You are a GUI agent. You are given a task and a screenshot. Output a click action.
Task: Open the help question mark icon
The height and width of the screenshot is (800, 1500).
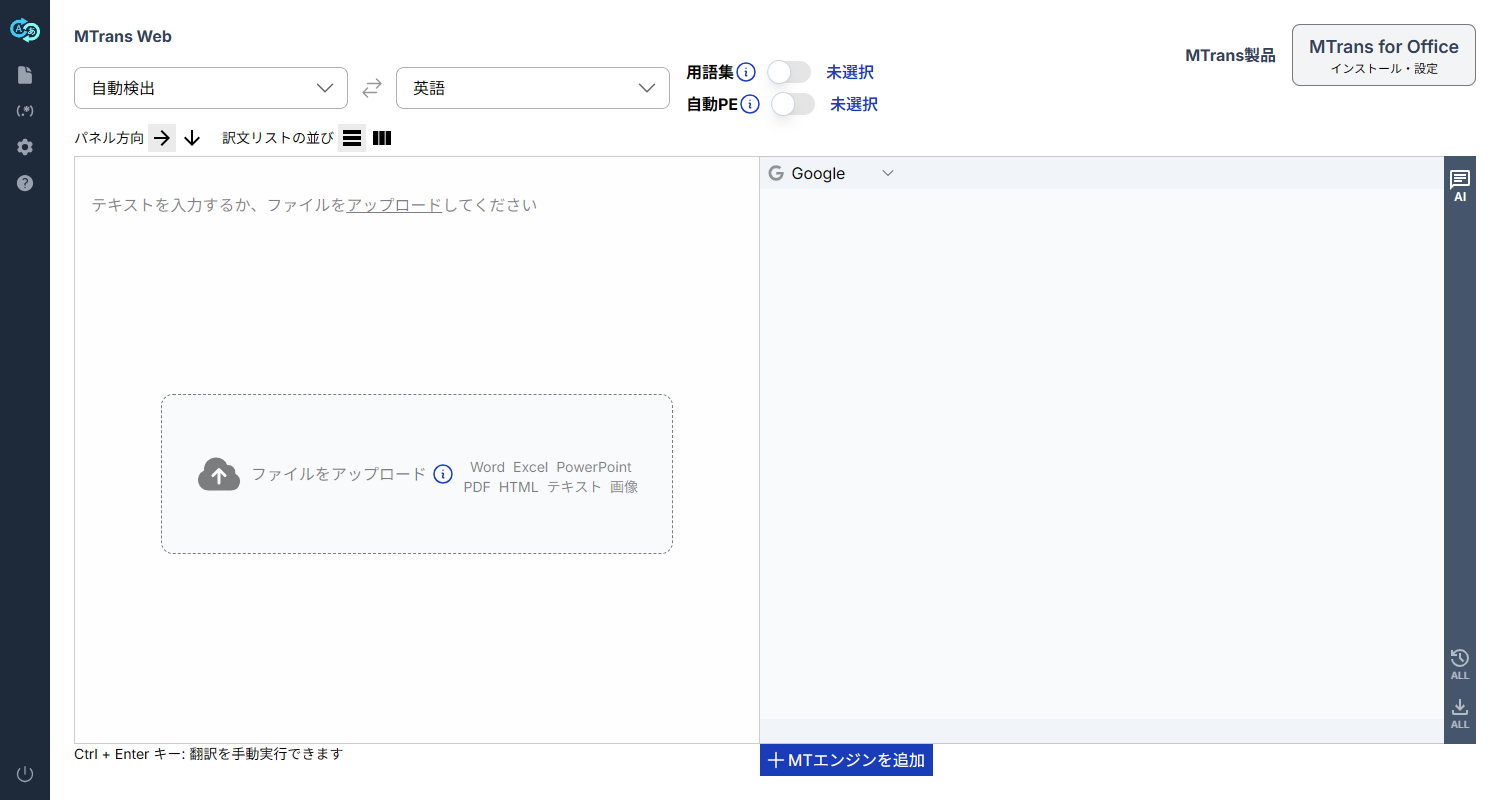tap(25, 183)
